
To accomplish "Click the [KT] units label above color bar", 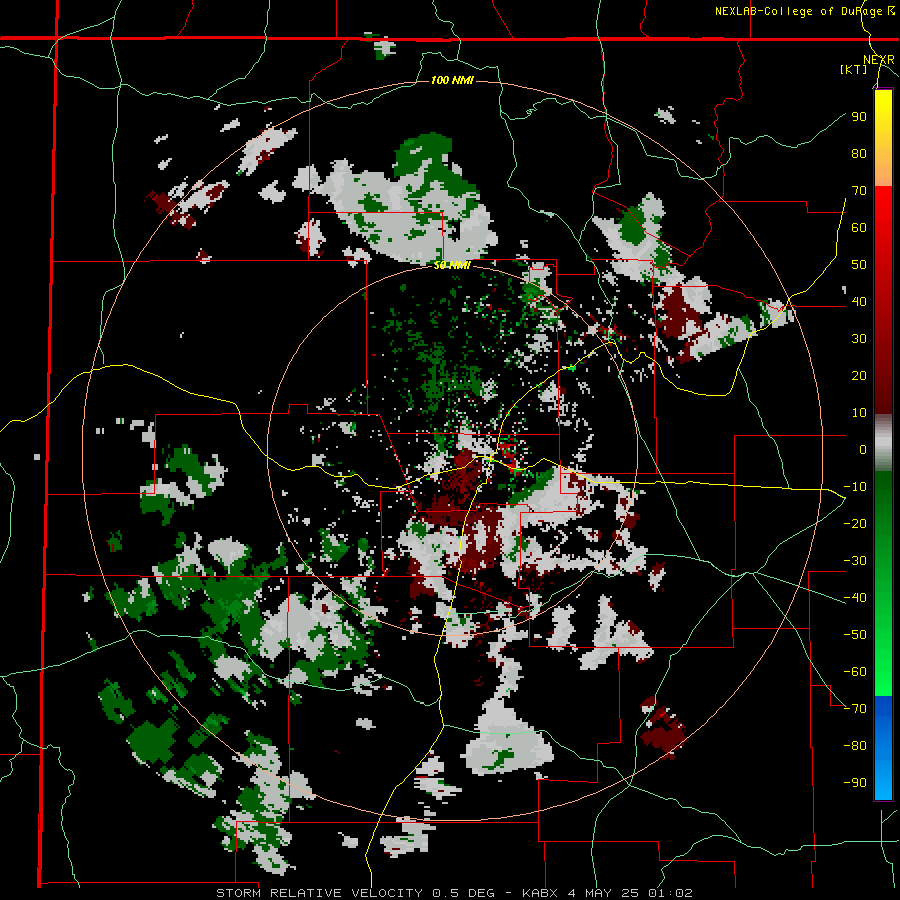I will coord(853,69).
